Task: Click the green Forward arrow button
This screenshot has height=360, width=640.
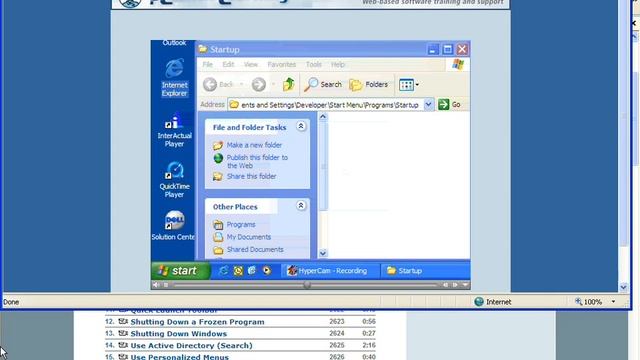Action: (x=258, y=84)
